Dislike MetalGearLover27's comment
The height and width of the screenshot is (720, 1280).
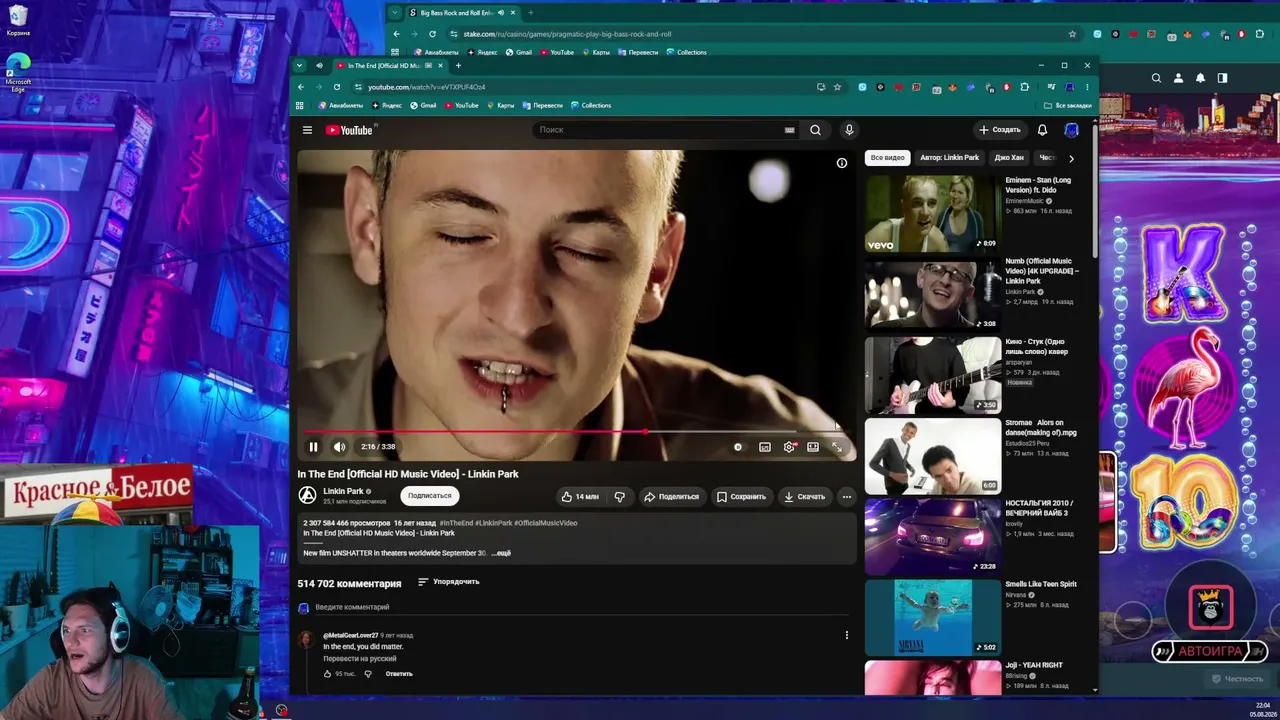(x=368, y=674)
